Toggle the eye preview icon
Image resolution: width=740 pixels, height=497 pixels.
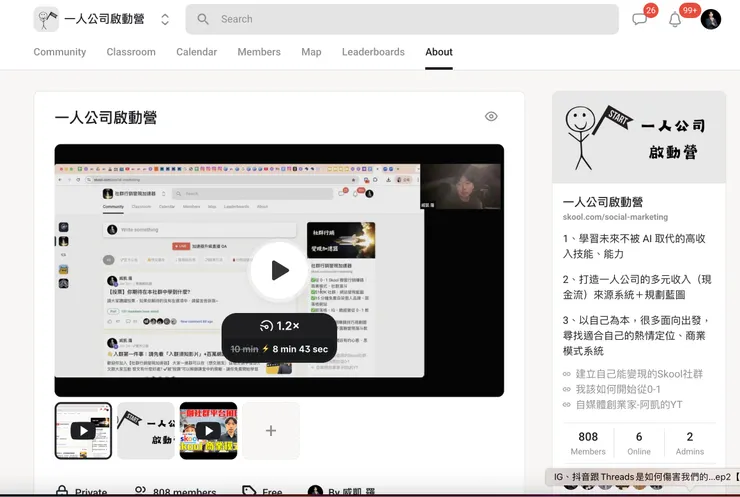(491, 116)
